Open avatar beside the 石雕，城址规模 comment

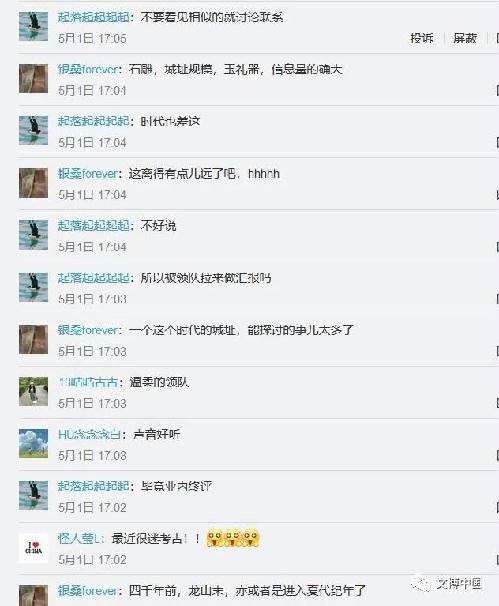coord(34,79)
